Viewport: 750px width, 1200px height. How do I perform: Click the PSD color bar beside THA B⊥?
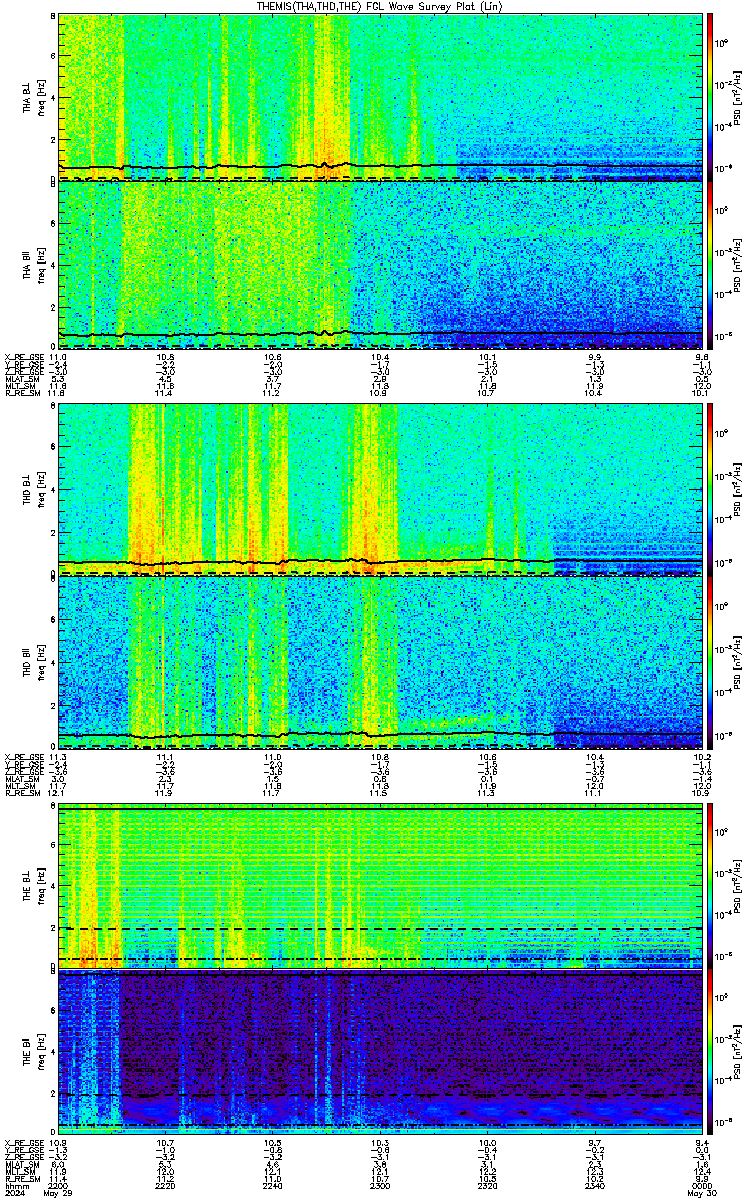pos(711,97)
